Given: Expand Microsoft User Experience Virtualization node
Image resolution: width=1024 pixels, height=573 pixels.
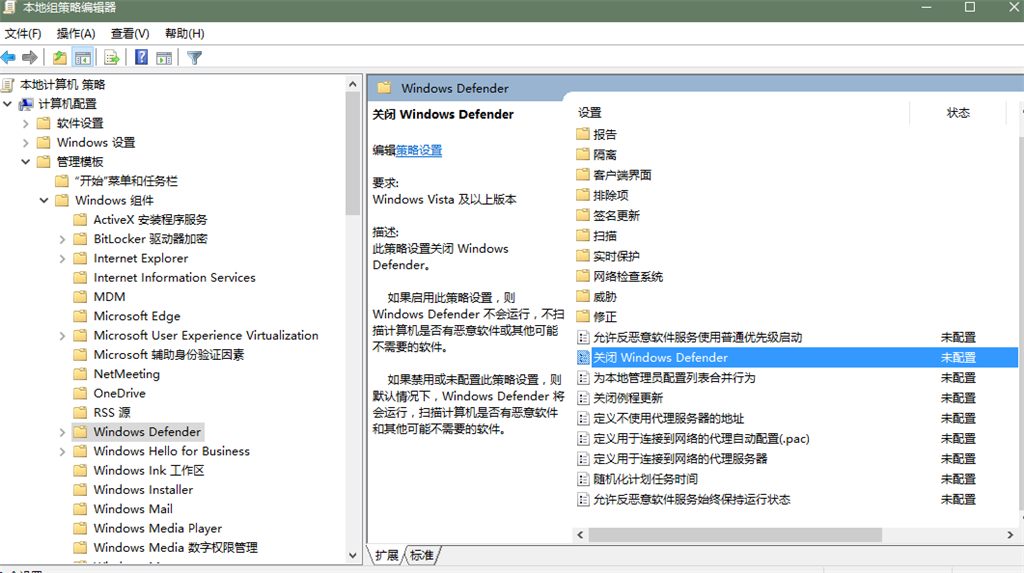Looking at the screenshot, I should click(x=62, y=336).
